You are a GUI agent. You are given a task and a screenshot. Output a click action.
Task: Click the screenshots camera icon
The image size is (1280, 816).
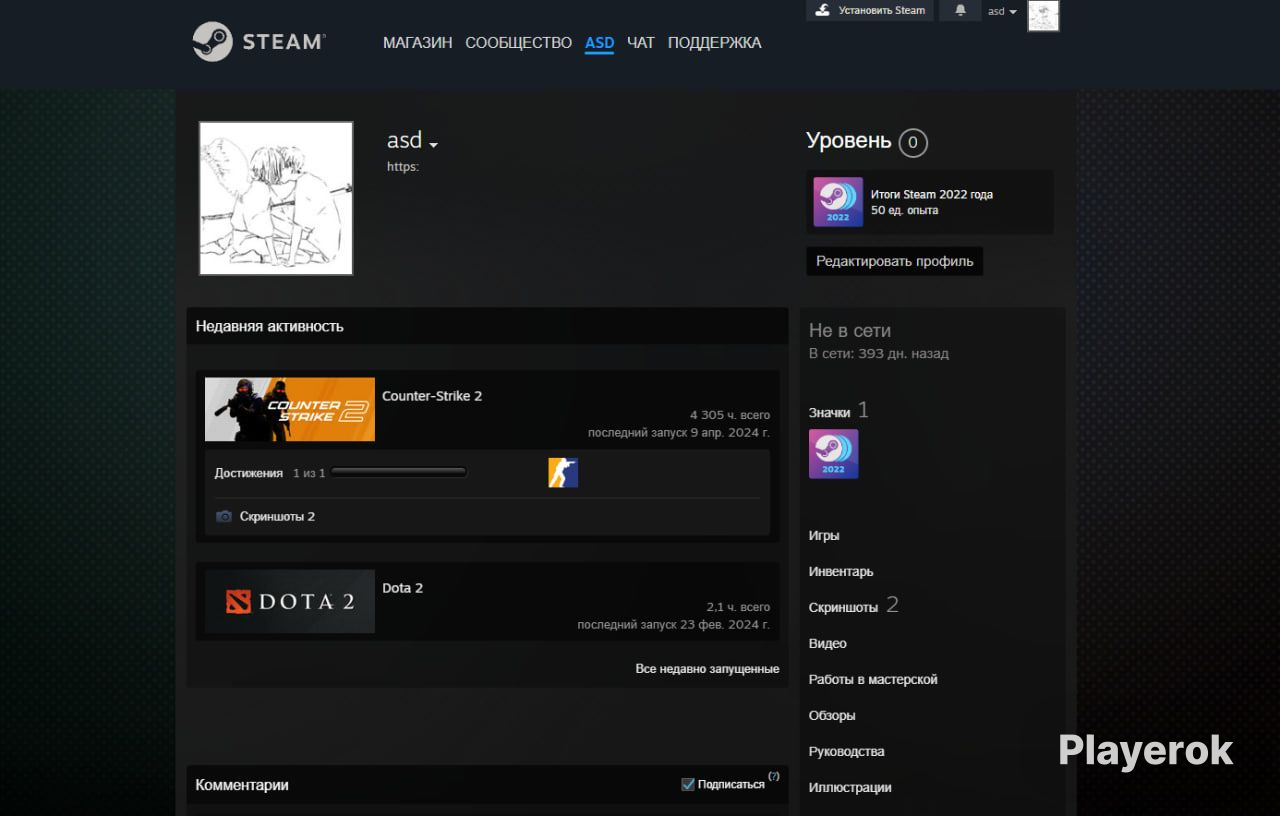(224, 517)
